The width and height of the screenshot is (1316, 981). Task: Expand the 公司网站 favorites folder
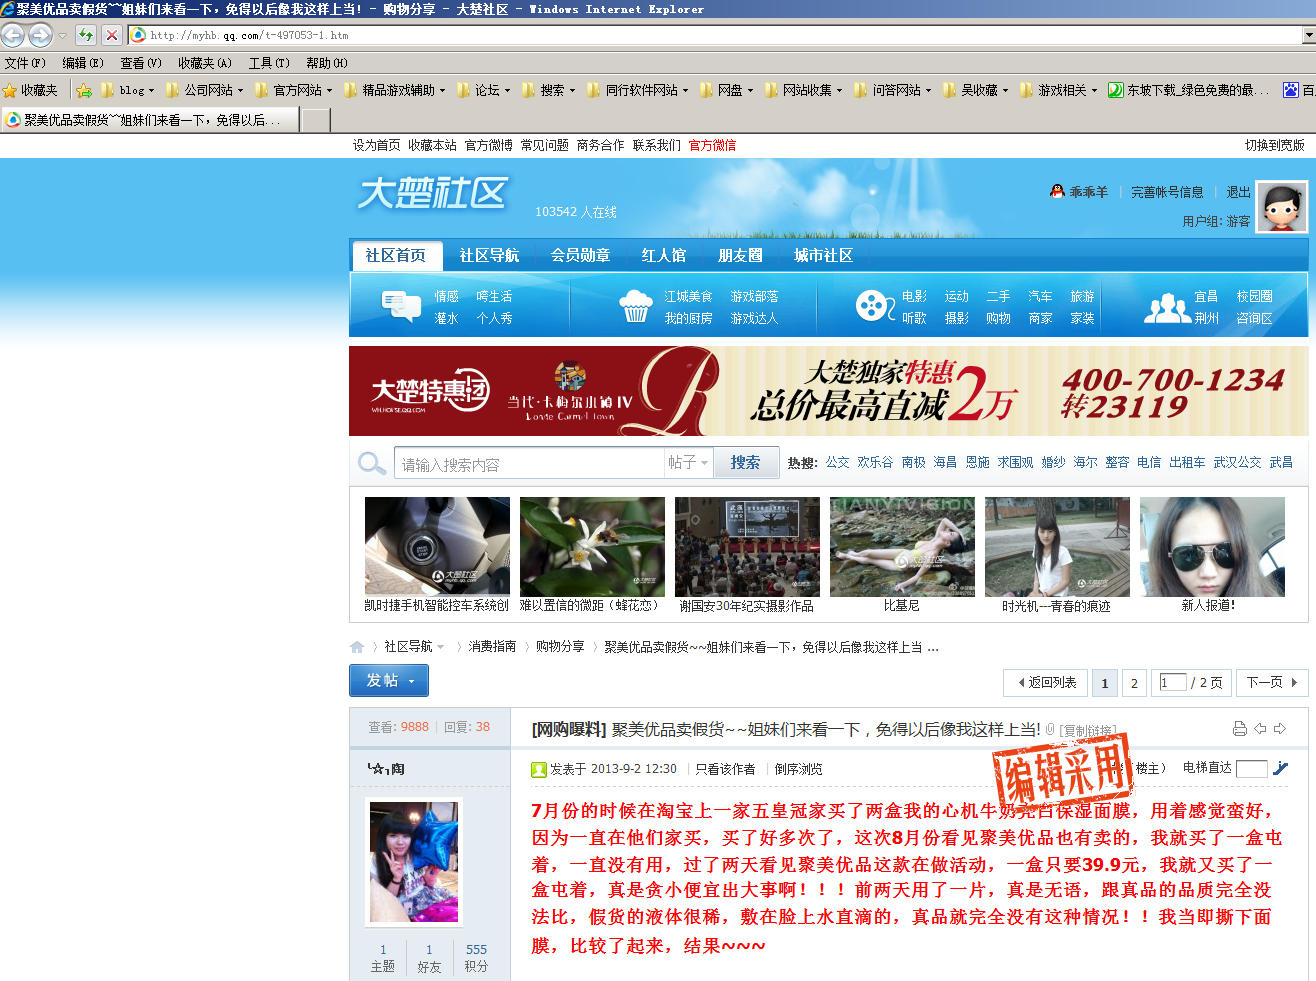pos(205,90)
